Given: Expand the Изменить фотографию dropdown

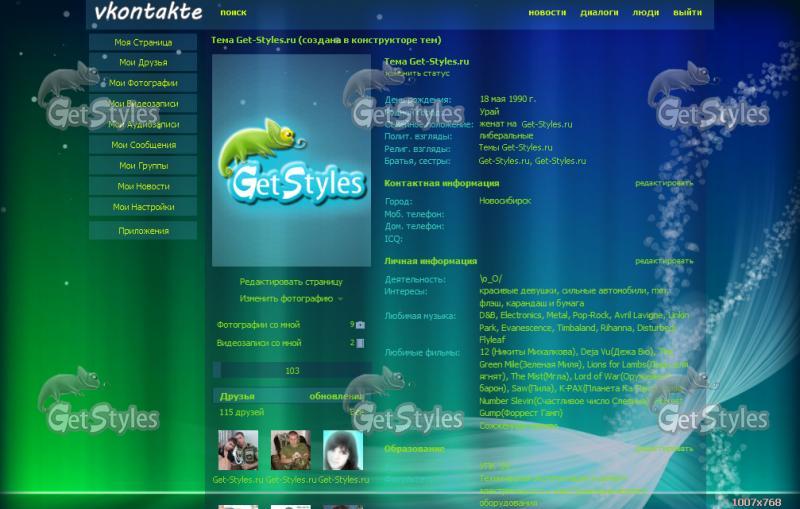Looking at the screenshot, I should (291, 299).
